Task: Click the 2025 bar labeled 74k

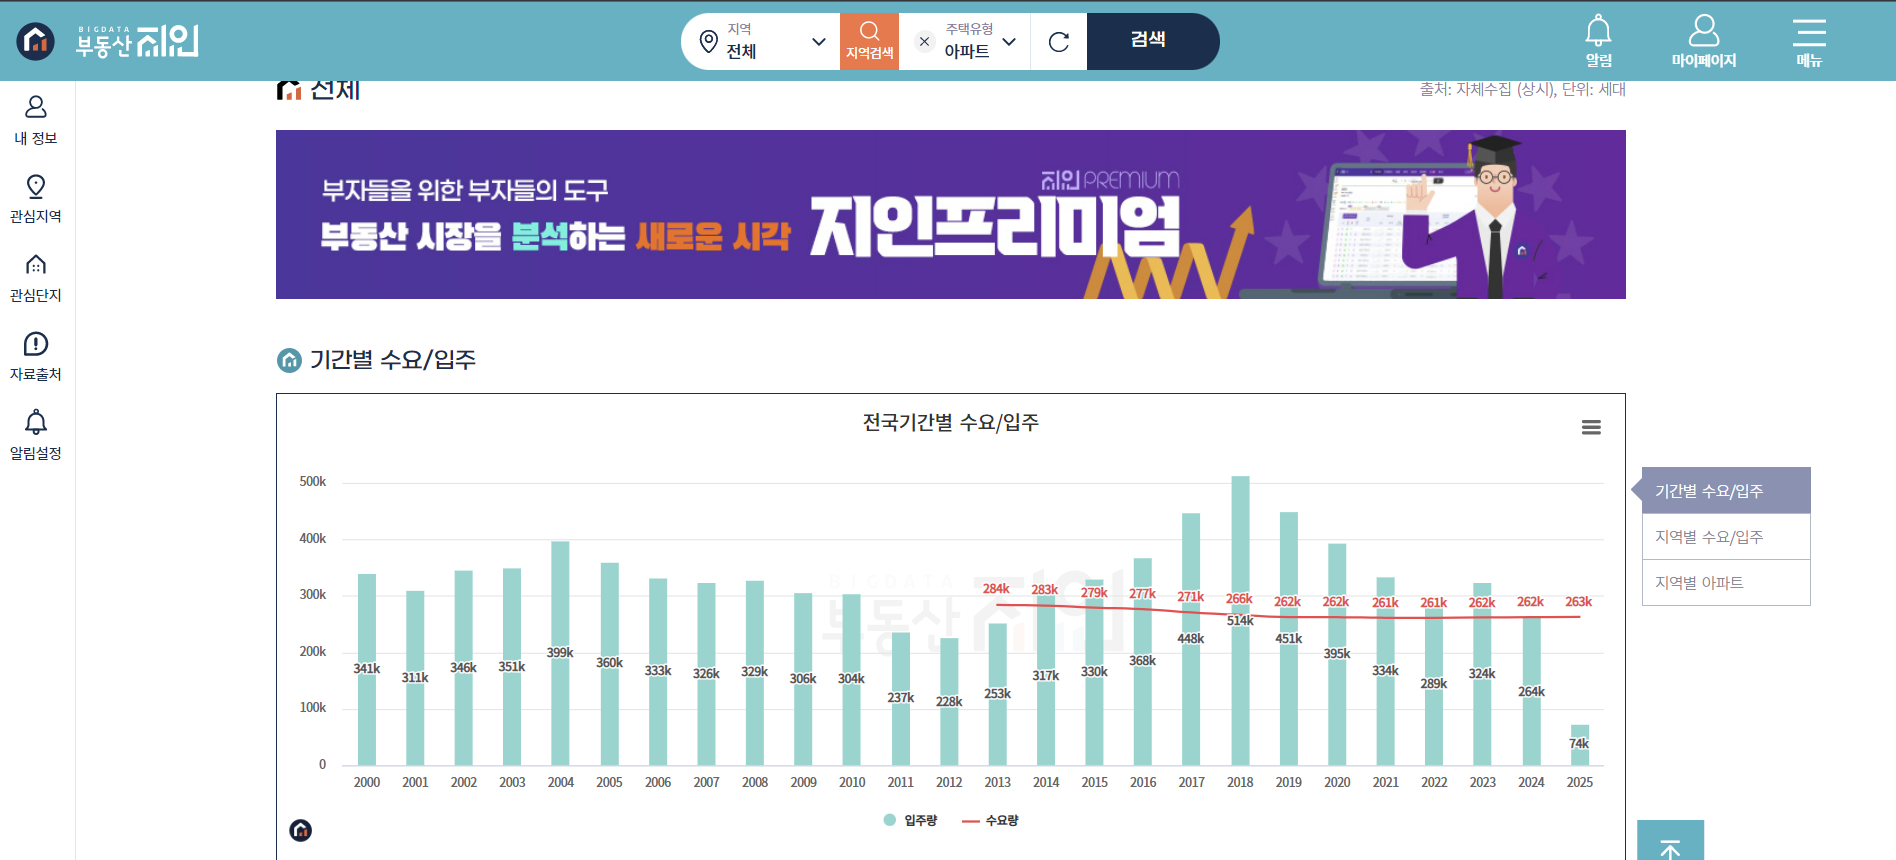Action: coord(1580,745)
